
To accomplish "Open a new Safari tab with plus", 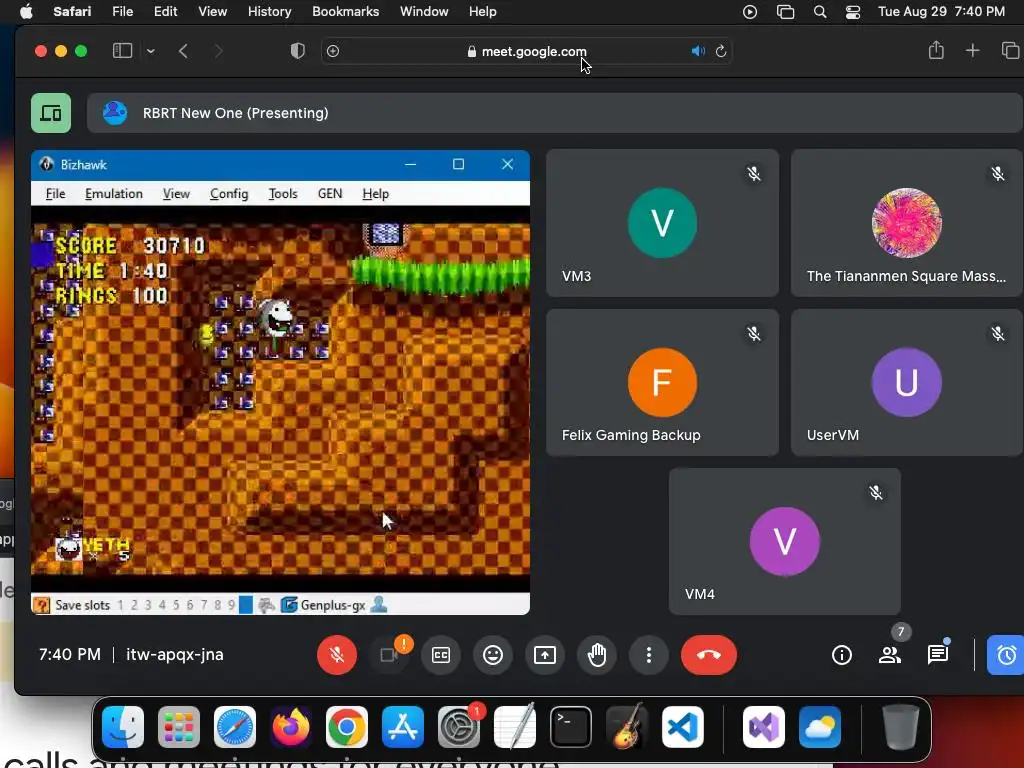I will (972, 50).
